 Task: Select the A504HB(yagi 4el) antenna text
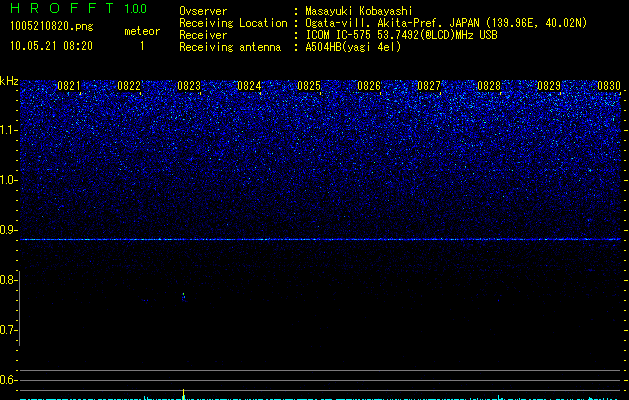353,47
